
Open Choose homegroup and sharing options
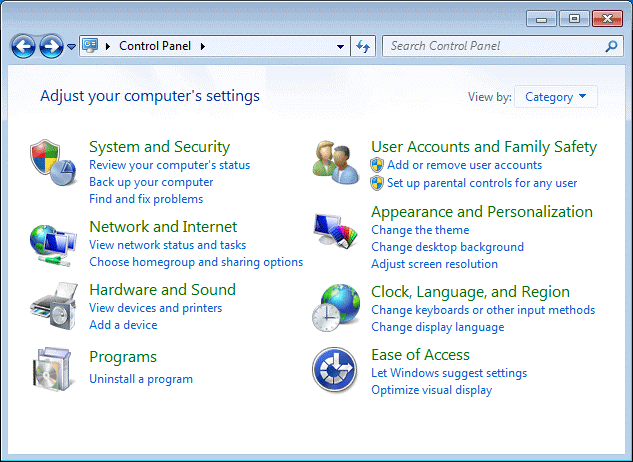[196, 262]
